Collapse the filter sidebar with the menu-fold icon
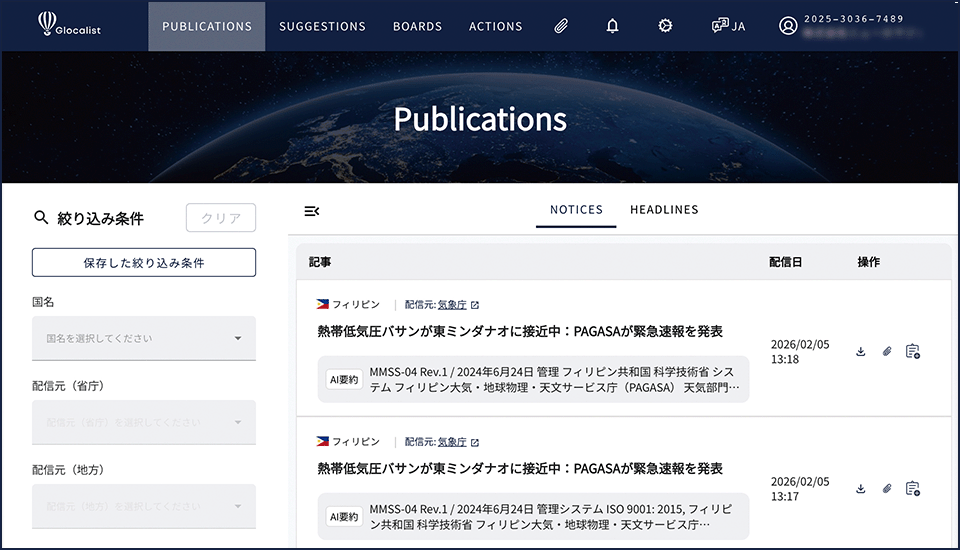Screen dimensions: 960x550 (312, 211)
